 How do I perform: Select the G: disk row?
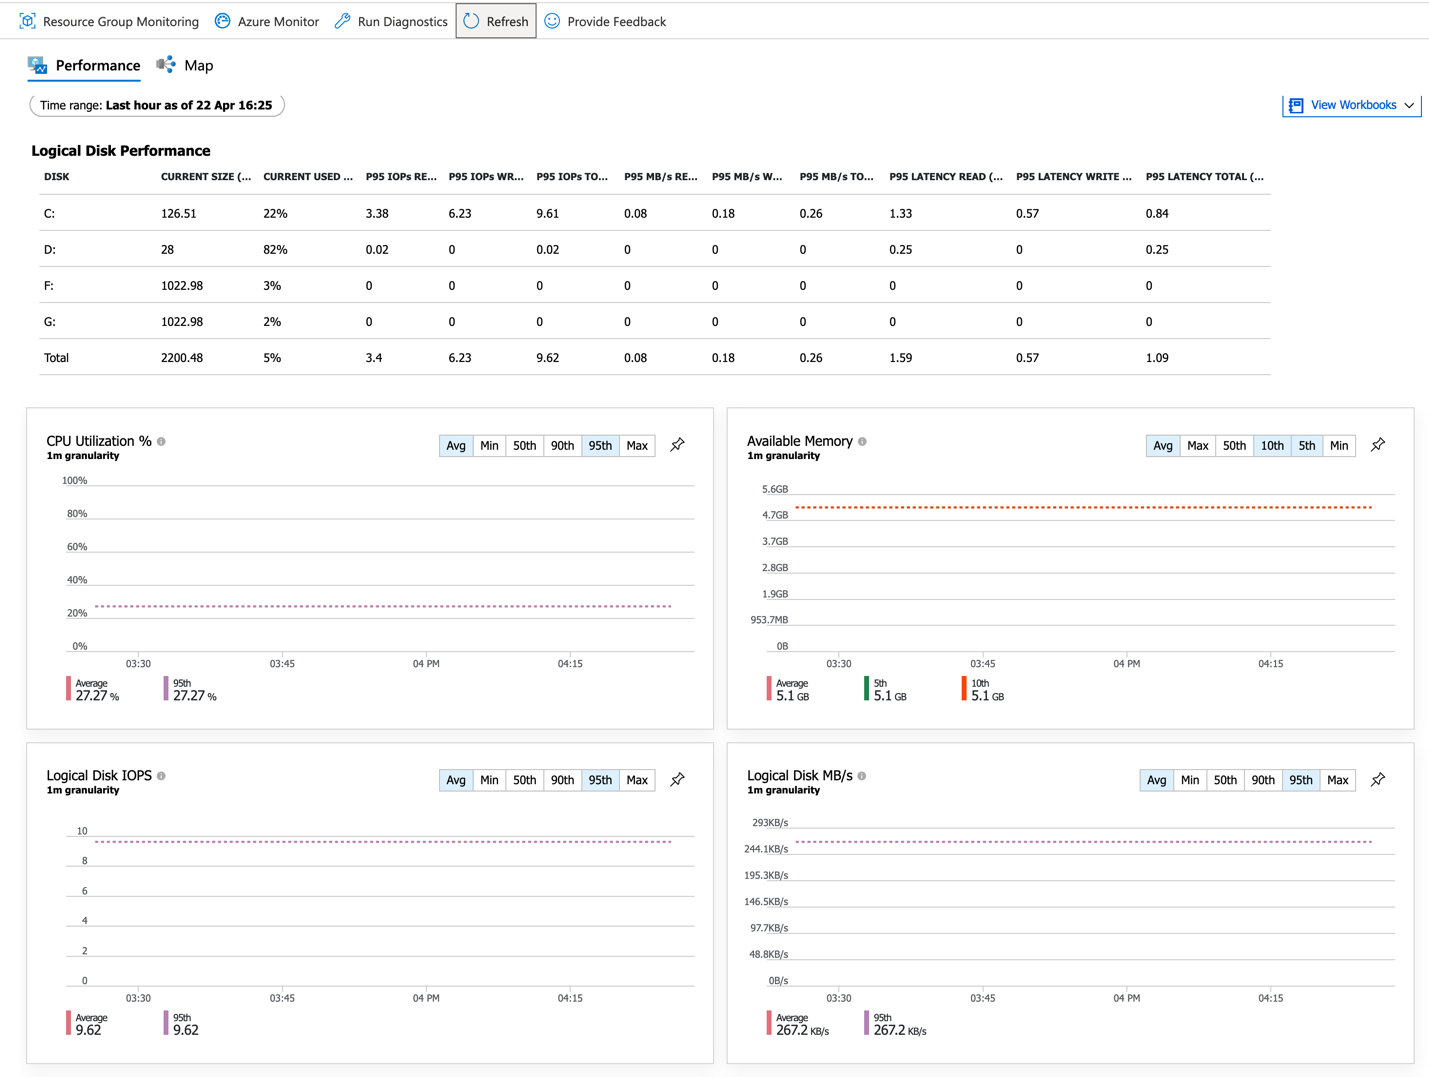point(655,321)
